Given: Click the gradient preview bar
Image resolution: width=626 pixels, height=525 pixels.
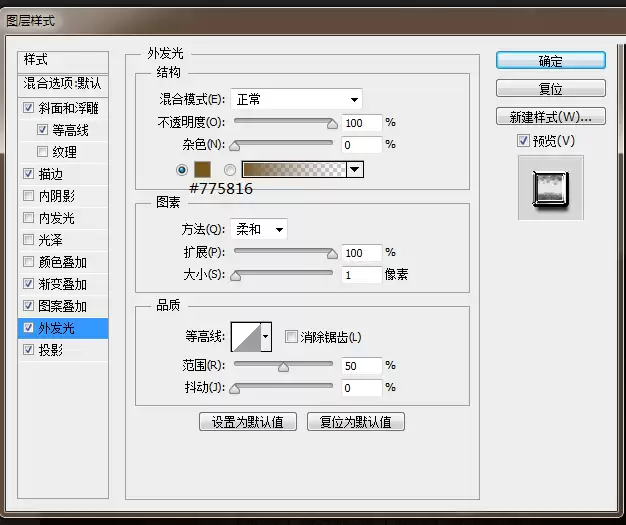Looking at the screenshot, I should (294, 170).
